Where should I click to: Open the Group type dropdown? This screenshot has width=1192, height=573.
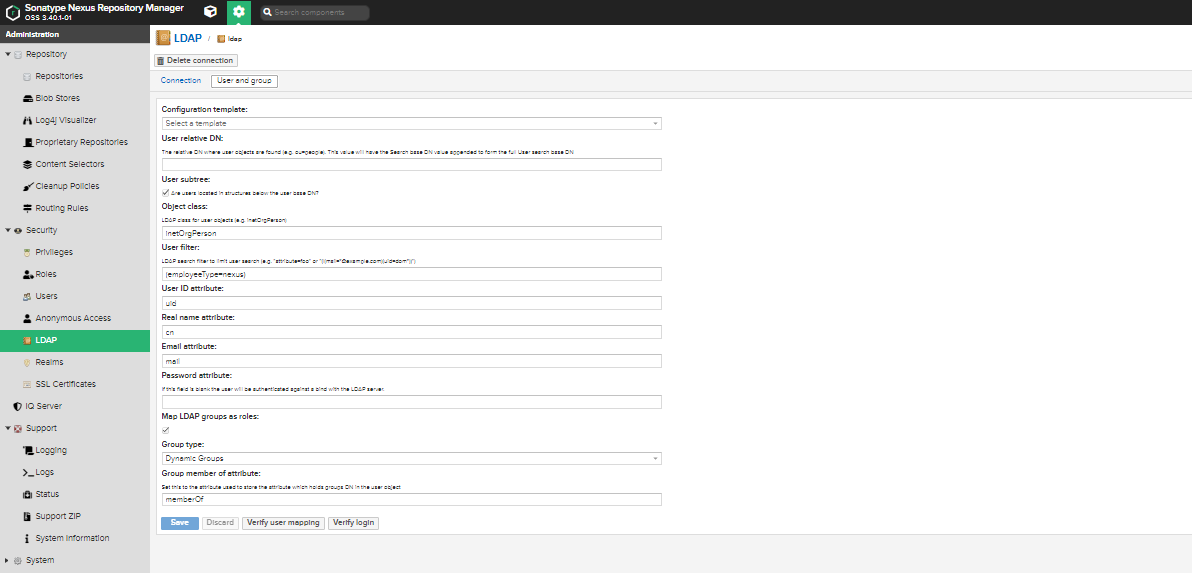pos(411,458)
